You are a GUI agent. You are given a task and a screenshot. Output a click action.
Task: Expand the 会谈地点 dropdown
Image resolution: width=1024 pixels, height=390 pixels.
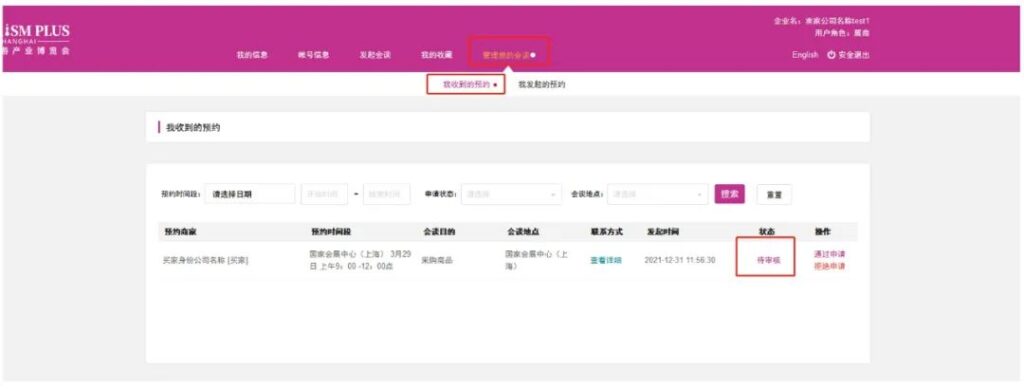[658, 194]
